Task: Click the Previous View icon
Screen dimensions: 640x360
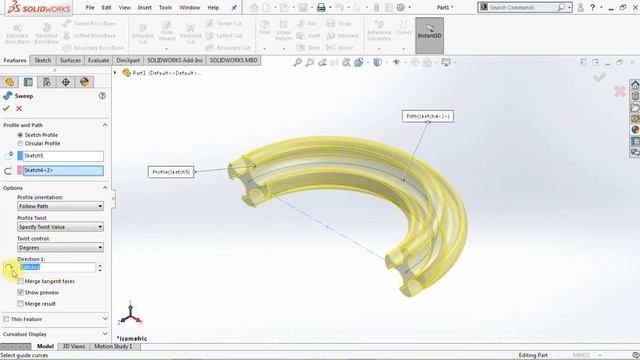Action: click(x=322, y=62)
